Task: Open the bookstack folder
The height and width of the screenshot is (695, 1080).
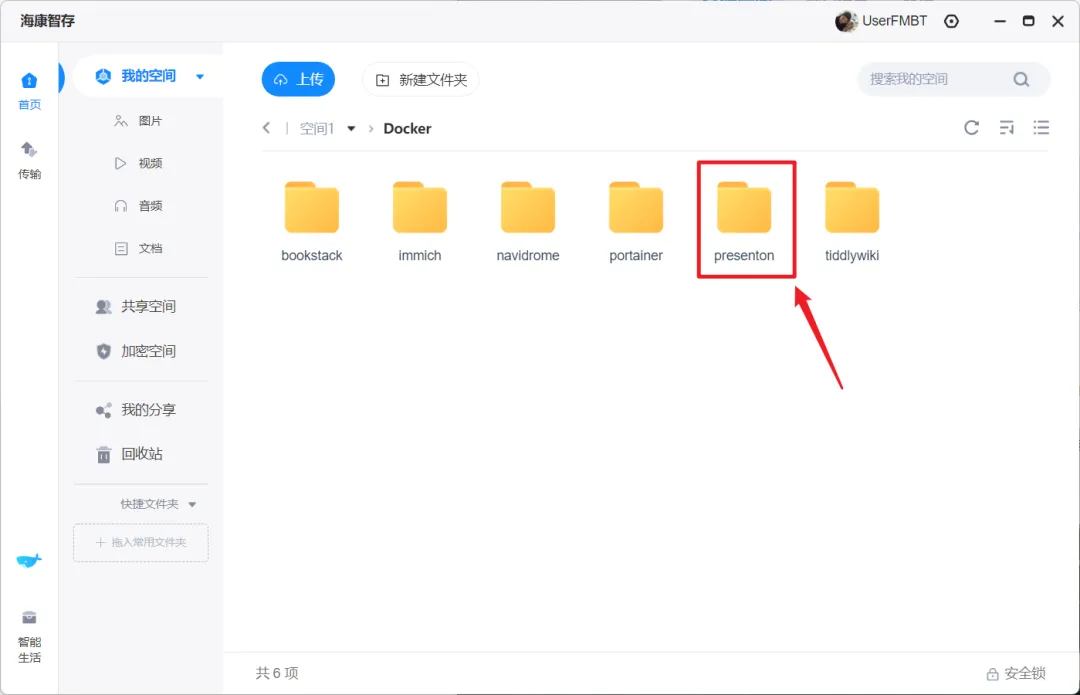Action: (x=311, y=222)
